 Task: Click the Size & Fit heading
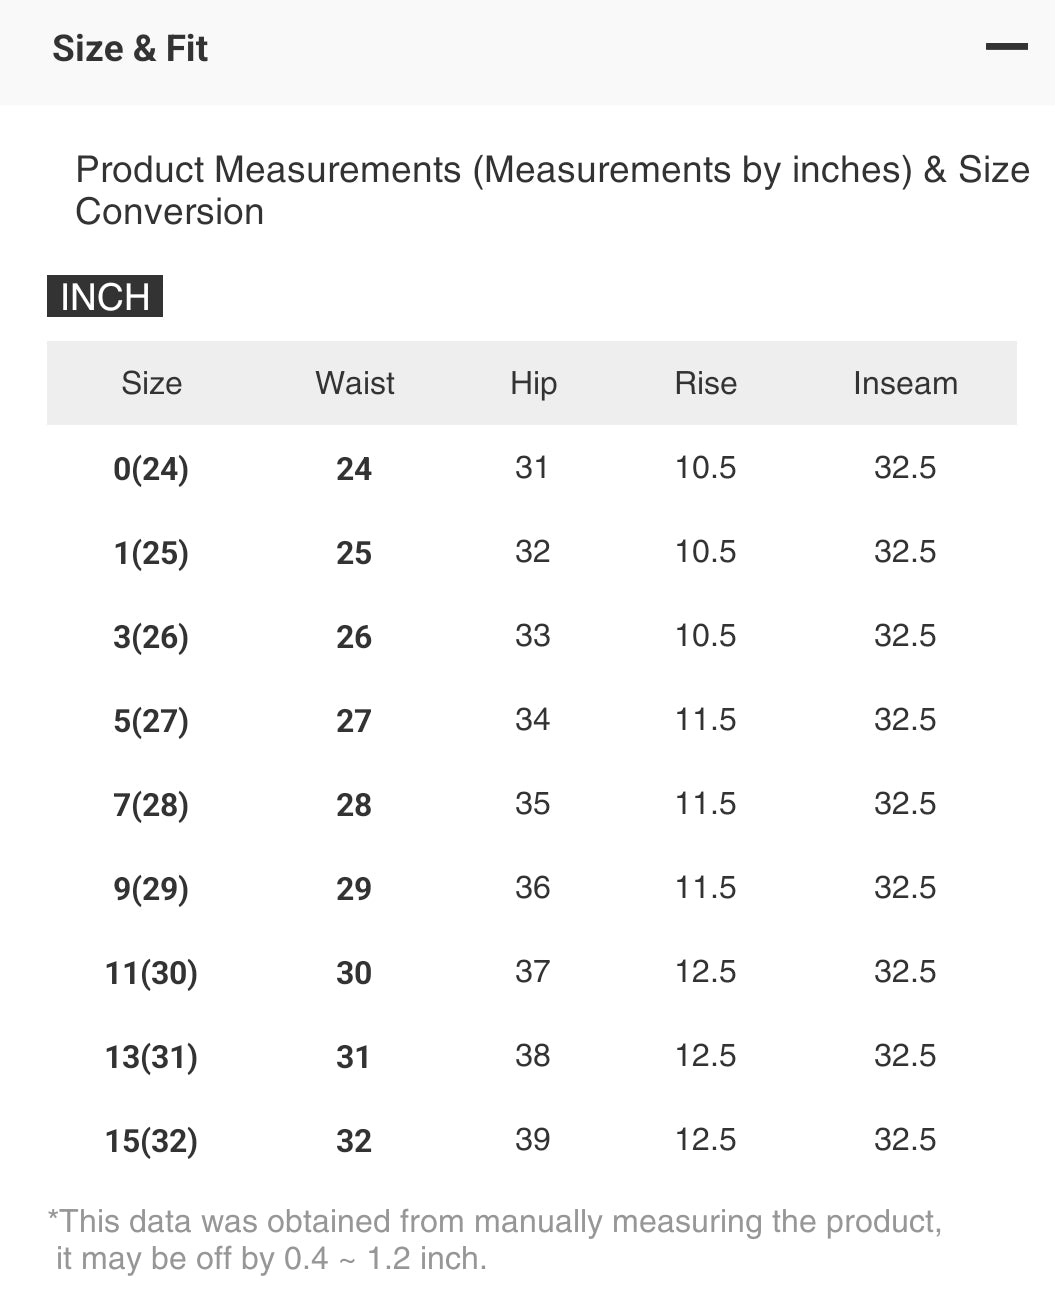click(131, 48)
